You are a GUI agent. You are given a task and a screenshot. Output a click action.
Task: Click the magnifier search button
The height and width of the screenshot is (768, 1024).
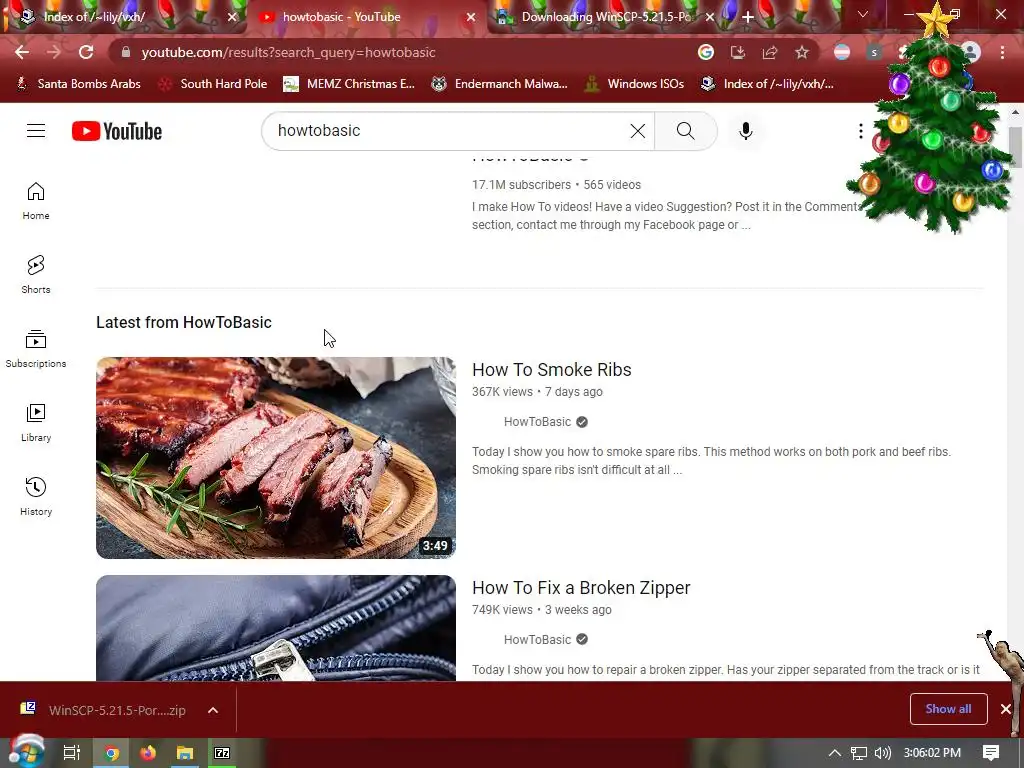pos(686,131)
